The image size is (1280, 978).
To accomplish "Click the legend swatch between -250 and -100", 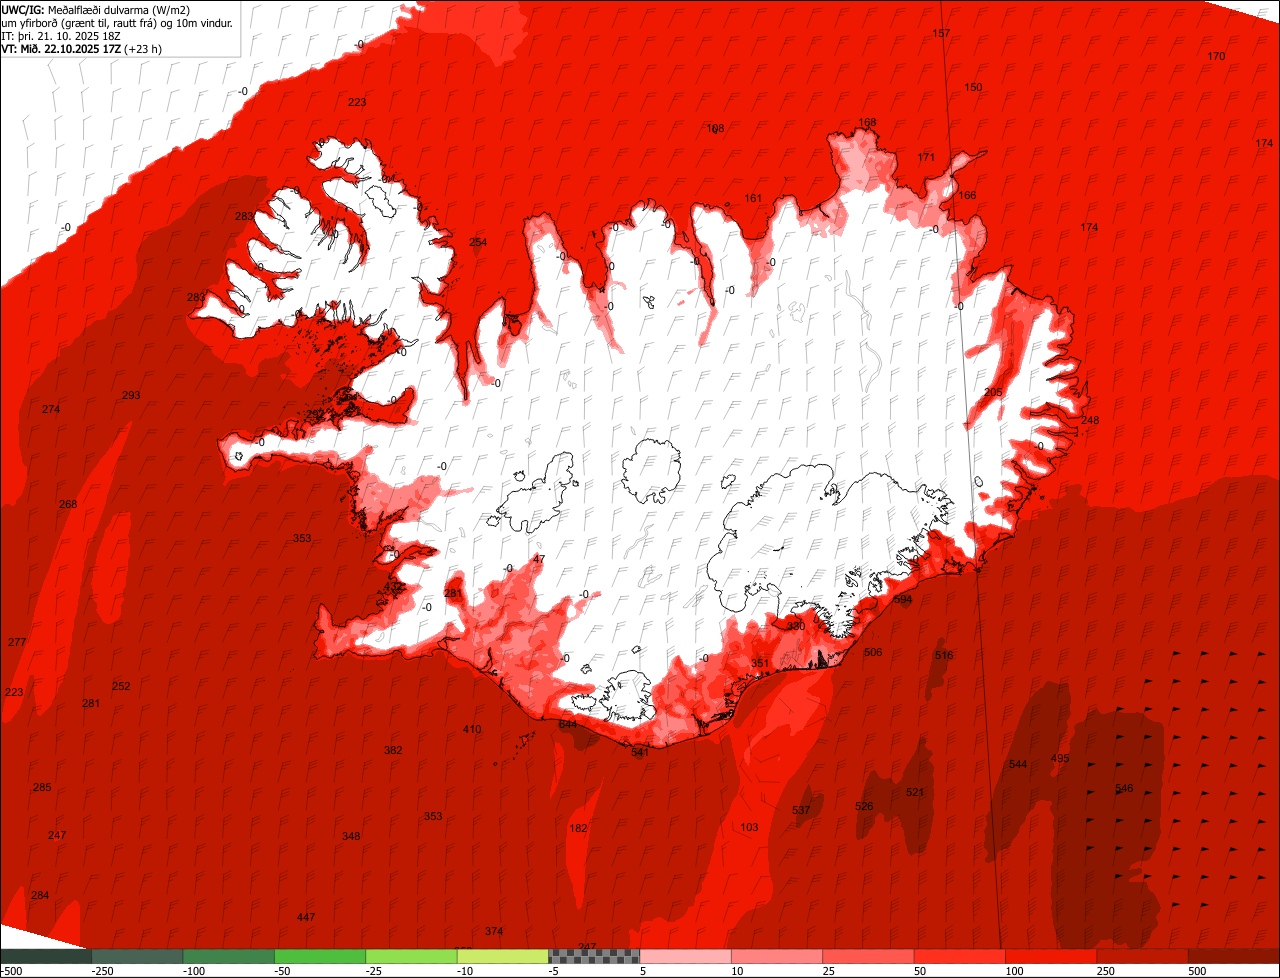I will [x=137, y=956].
